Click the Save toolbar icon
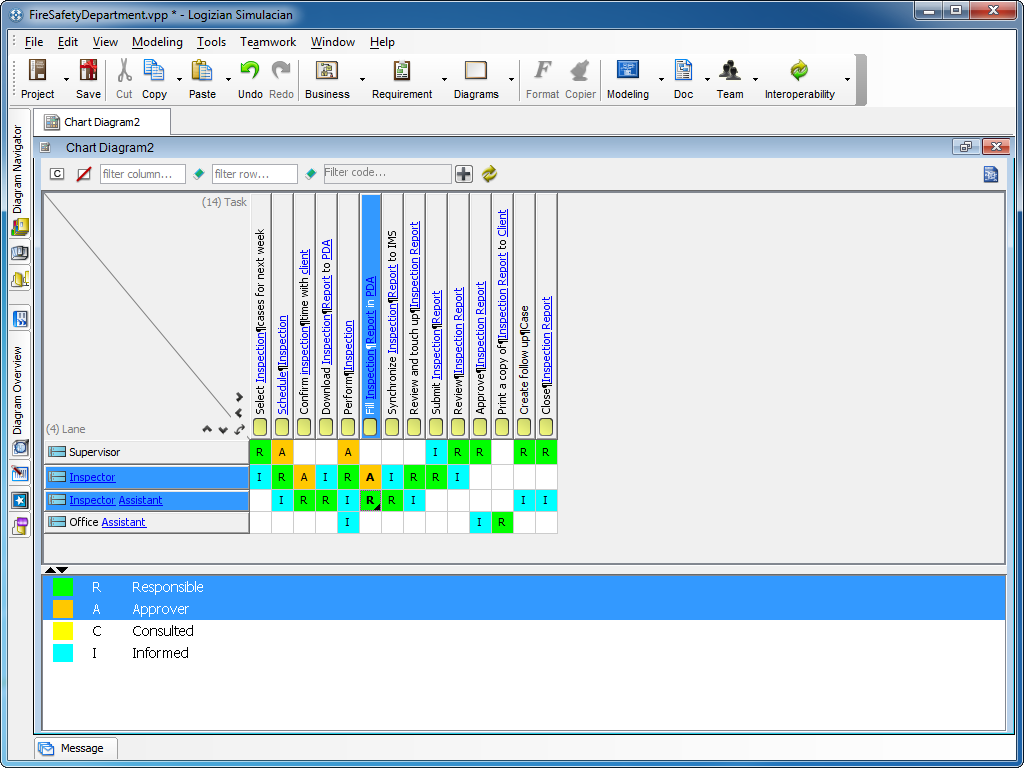 [x=88, y=72]
